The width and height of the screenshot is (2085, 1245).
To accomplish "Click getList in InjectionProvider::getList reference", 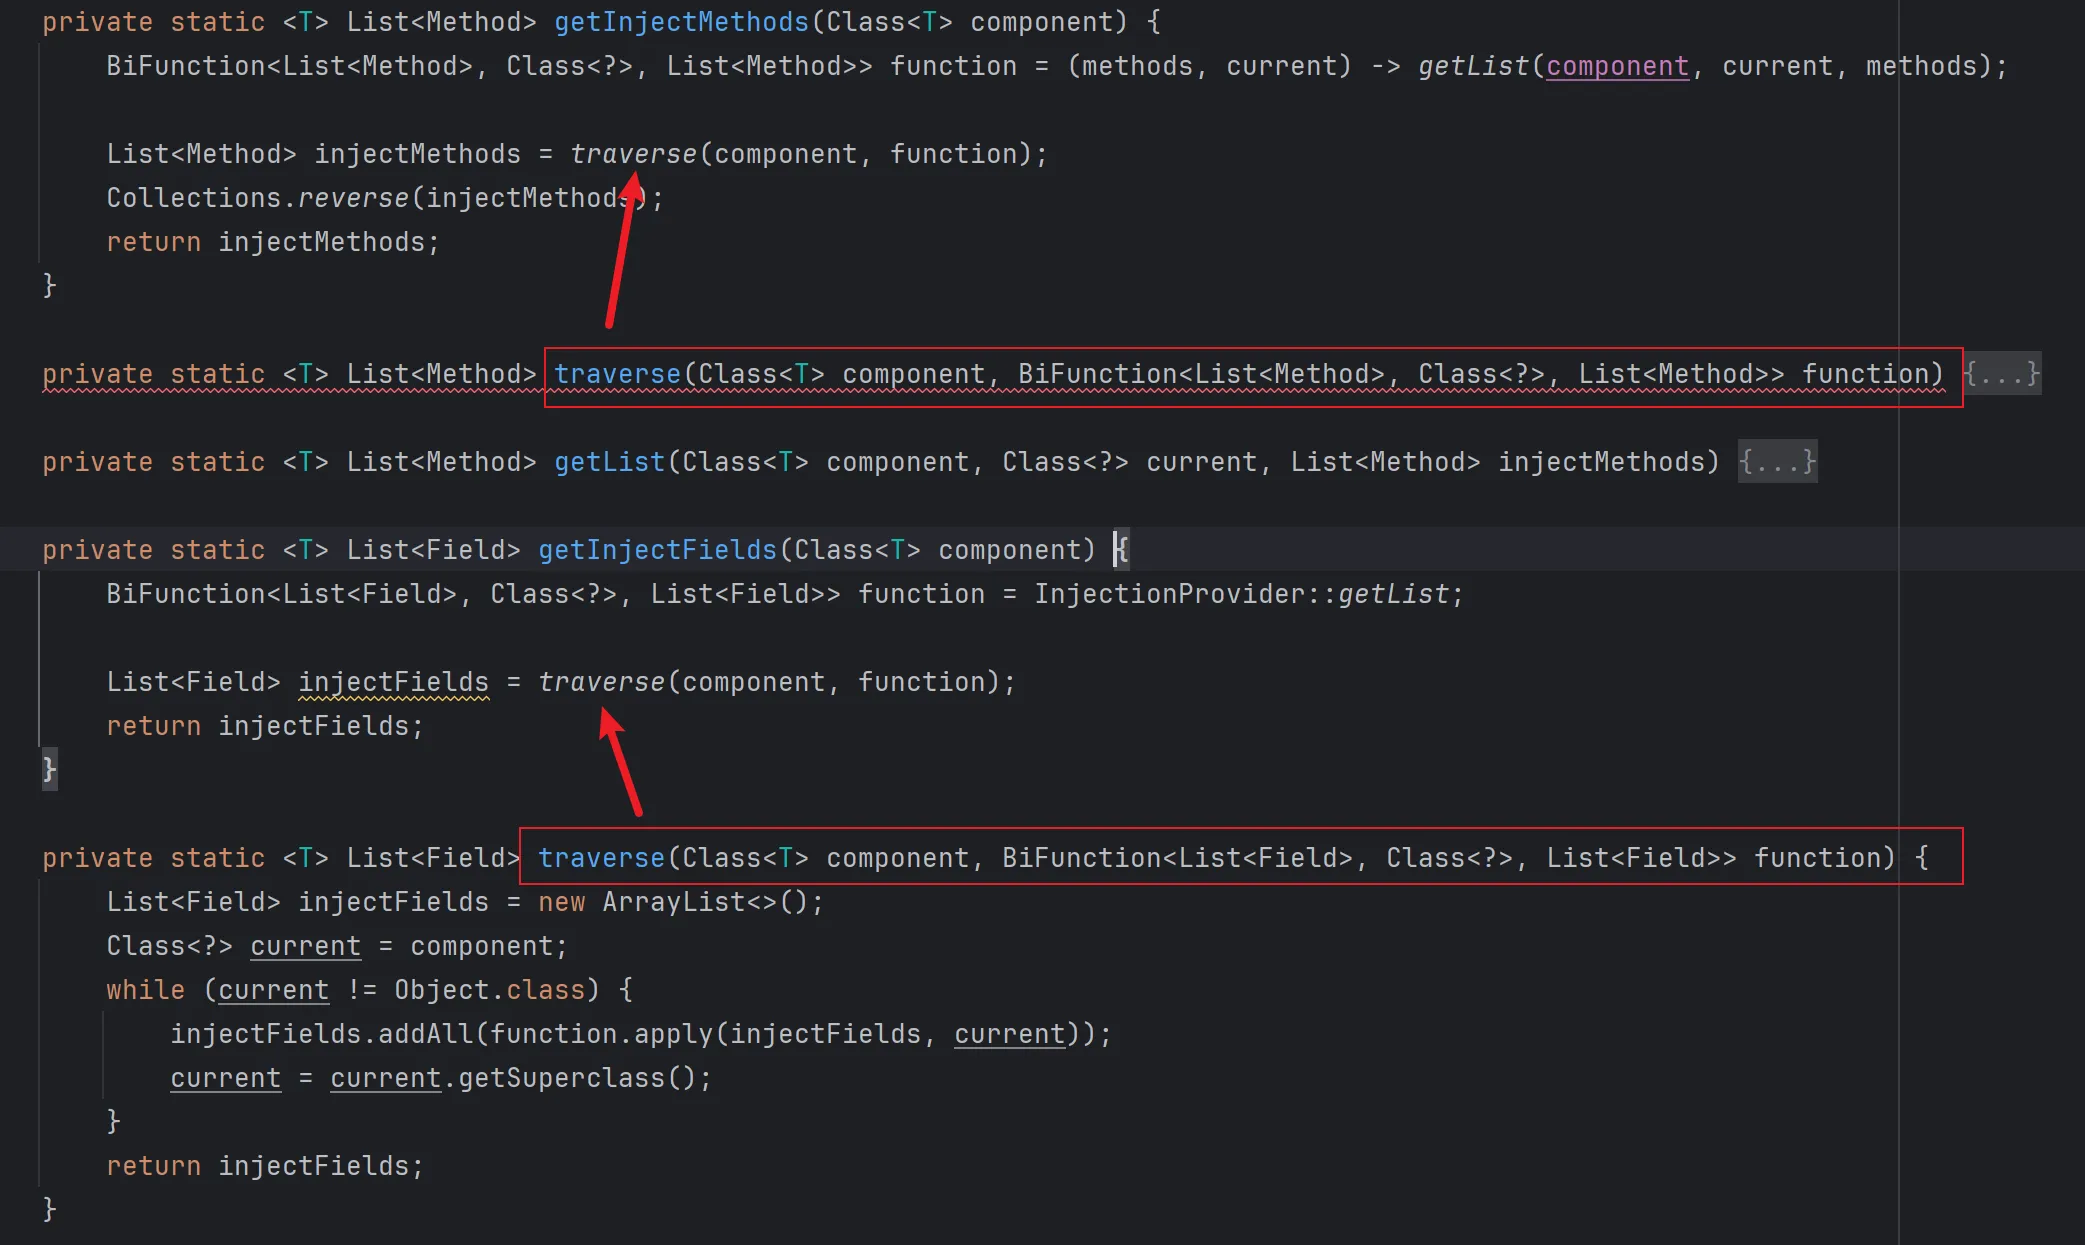I will pos(1393,594).
